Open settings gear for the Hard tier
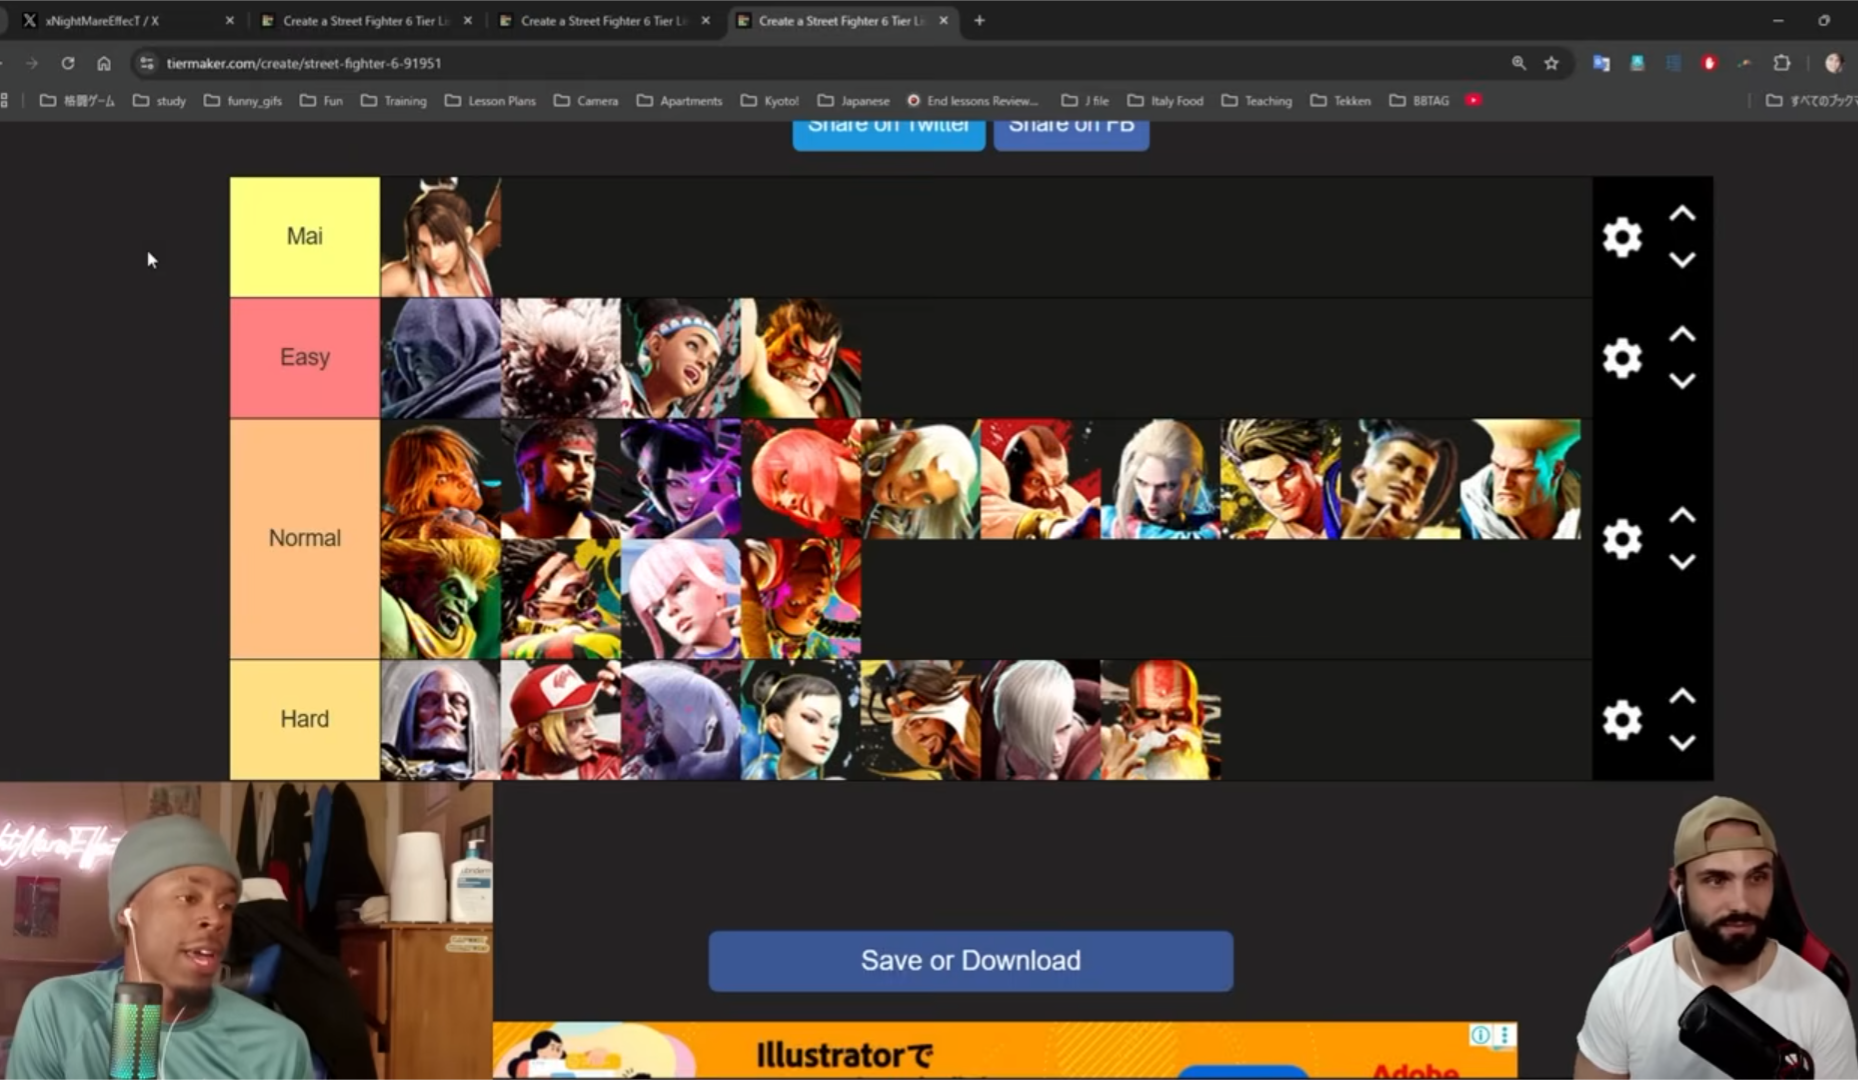Image resolution: width=1858 pixels, height=1080 pixels. pos(1622,720)
